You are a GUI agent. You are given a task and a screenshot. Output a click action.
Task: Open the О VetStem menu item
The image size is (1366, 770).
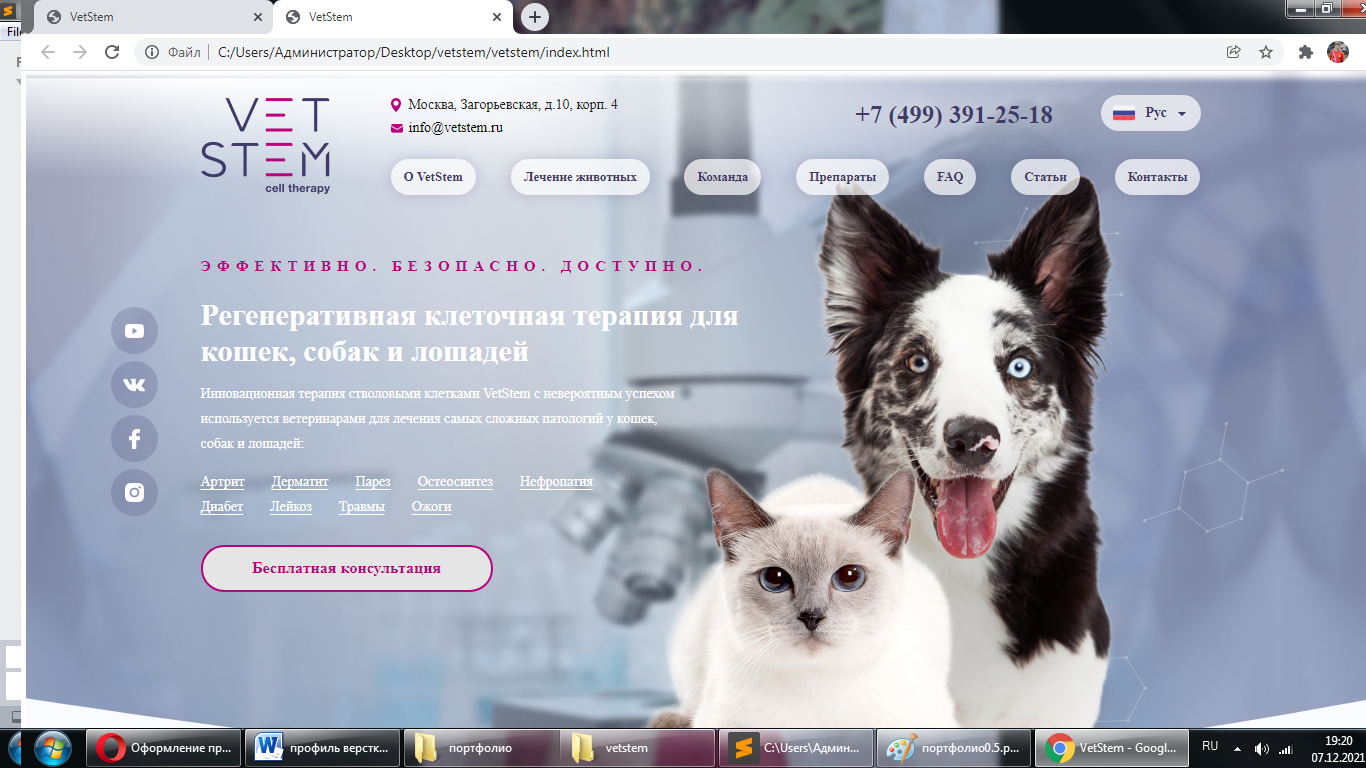(x=433, y=177)
